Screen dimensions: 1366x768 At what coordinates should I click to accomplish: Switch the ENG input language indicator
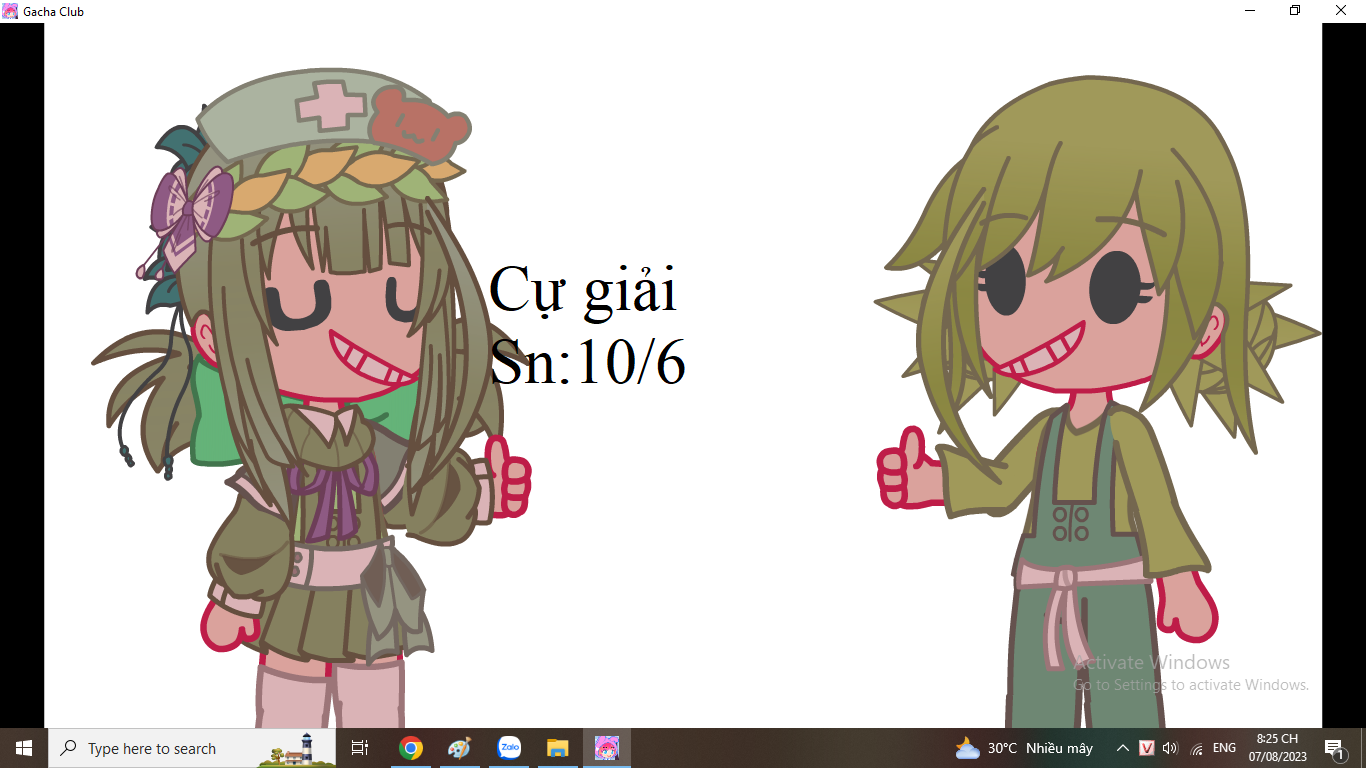[x=1224, y=748]
